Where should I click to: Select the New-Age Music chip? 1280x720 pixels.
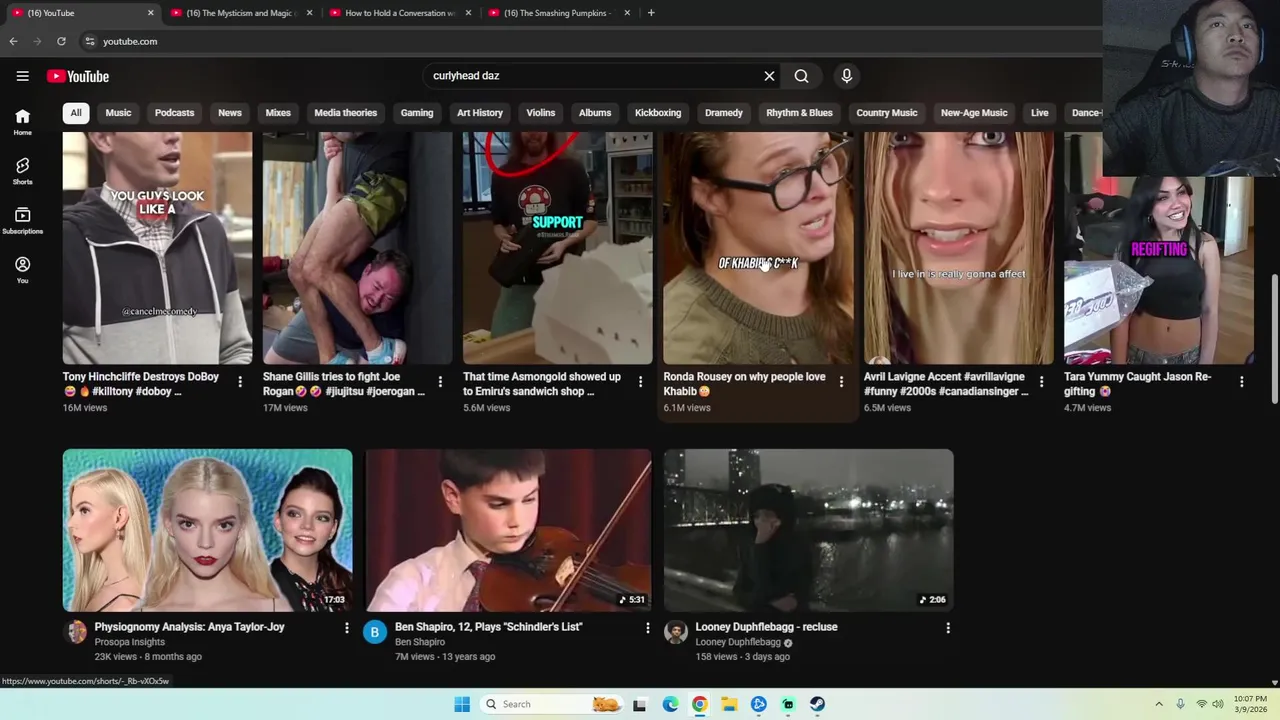[x=974, y=113]
